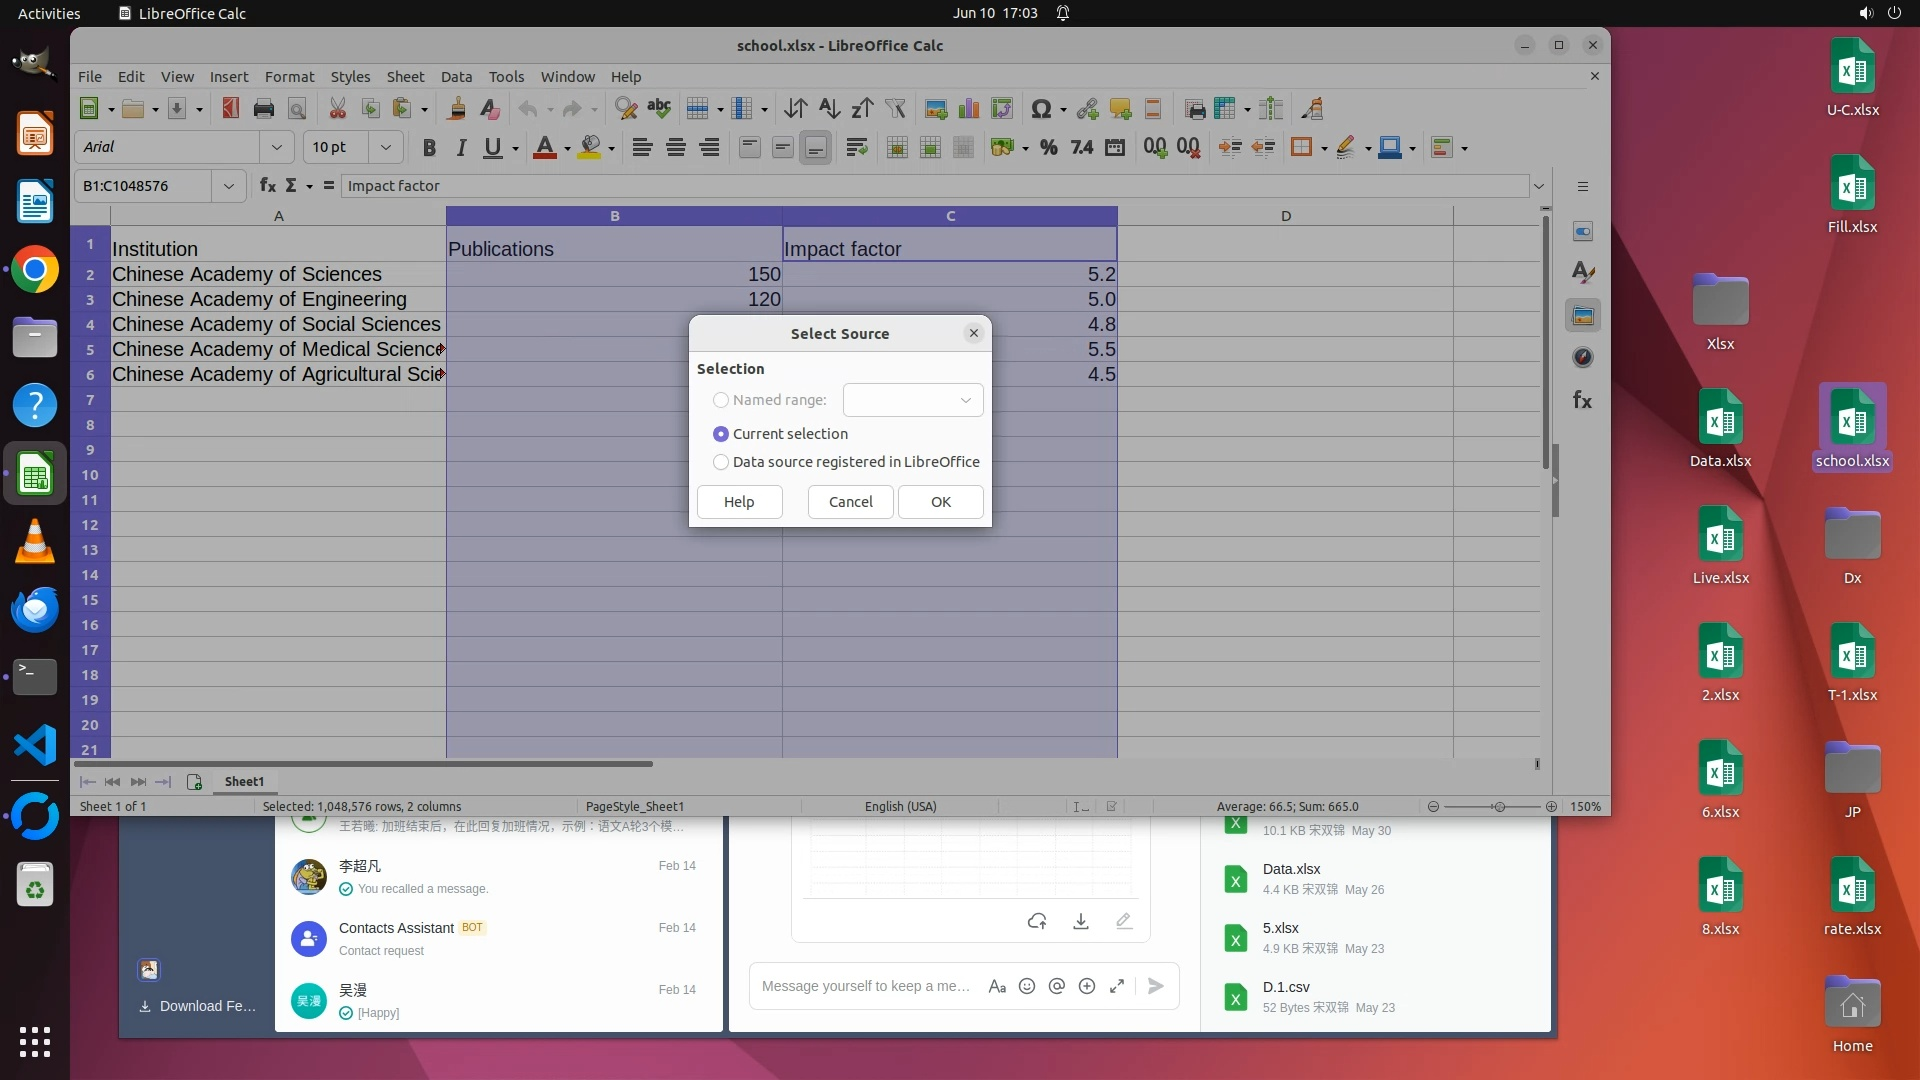This screenshot has width=1920, height=1080.
Task: Open the Data menu
Action: pos(456,77)
